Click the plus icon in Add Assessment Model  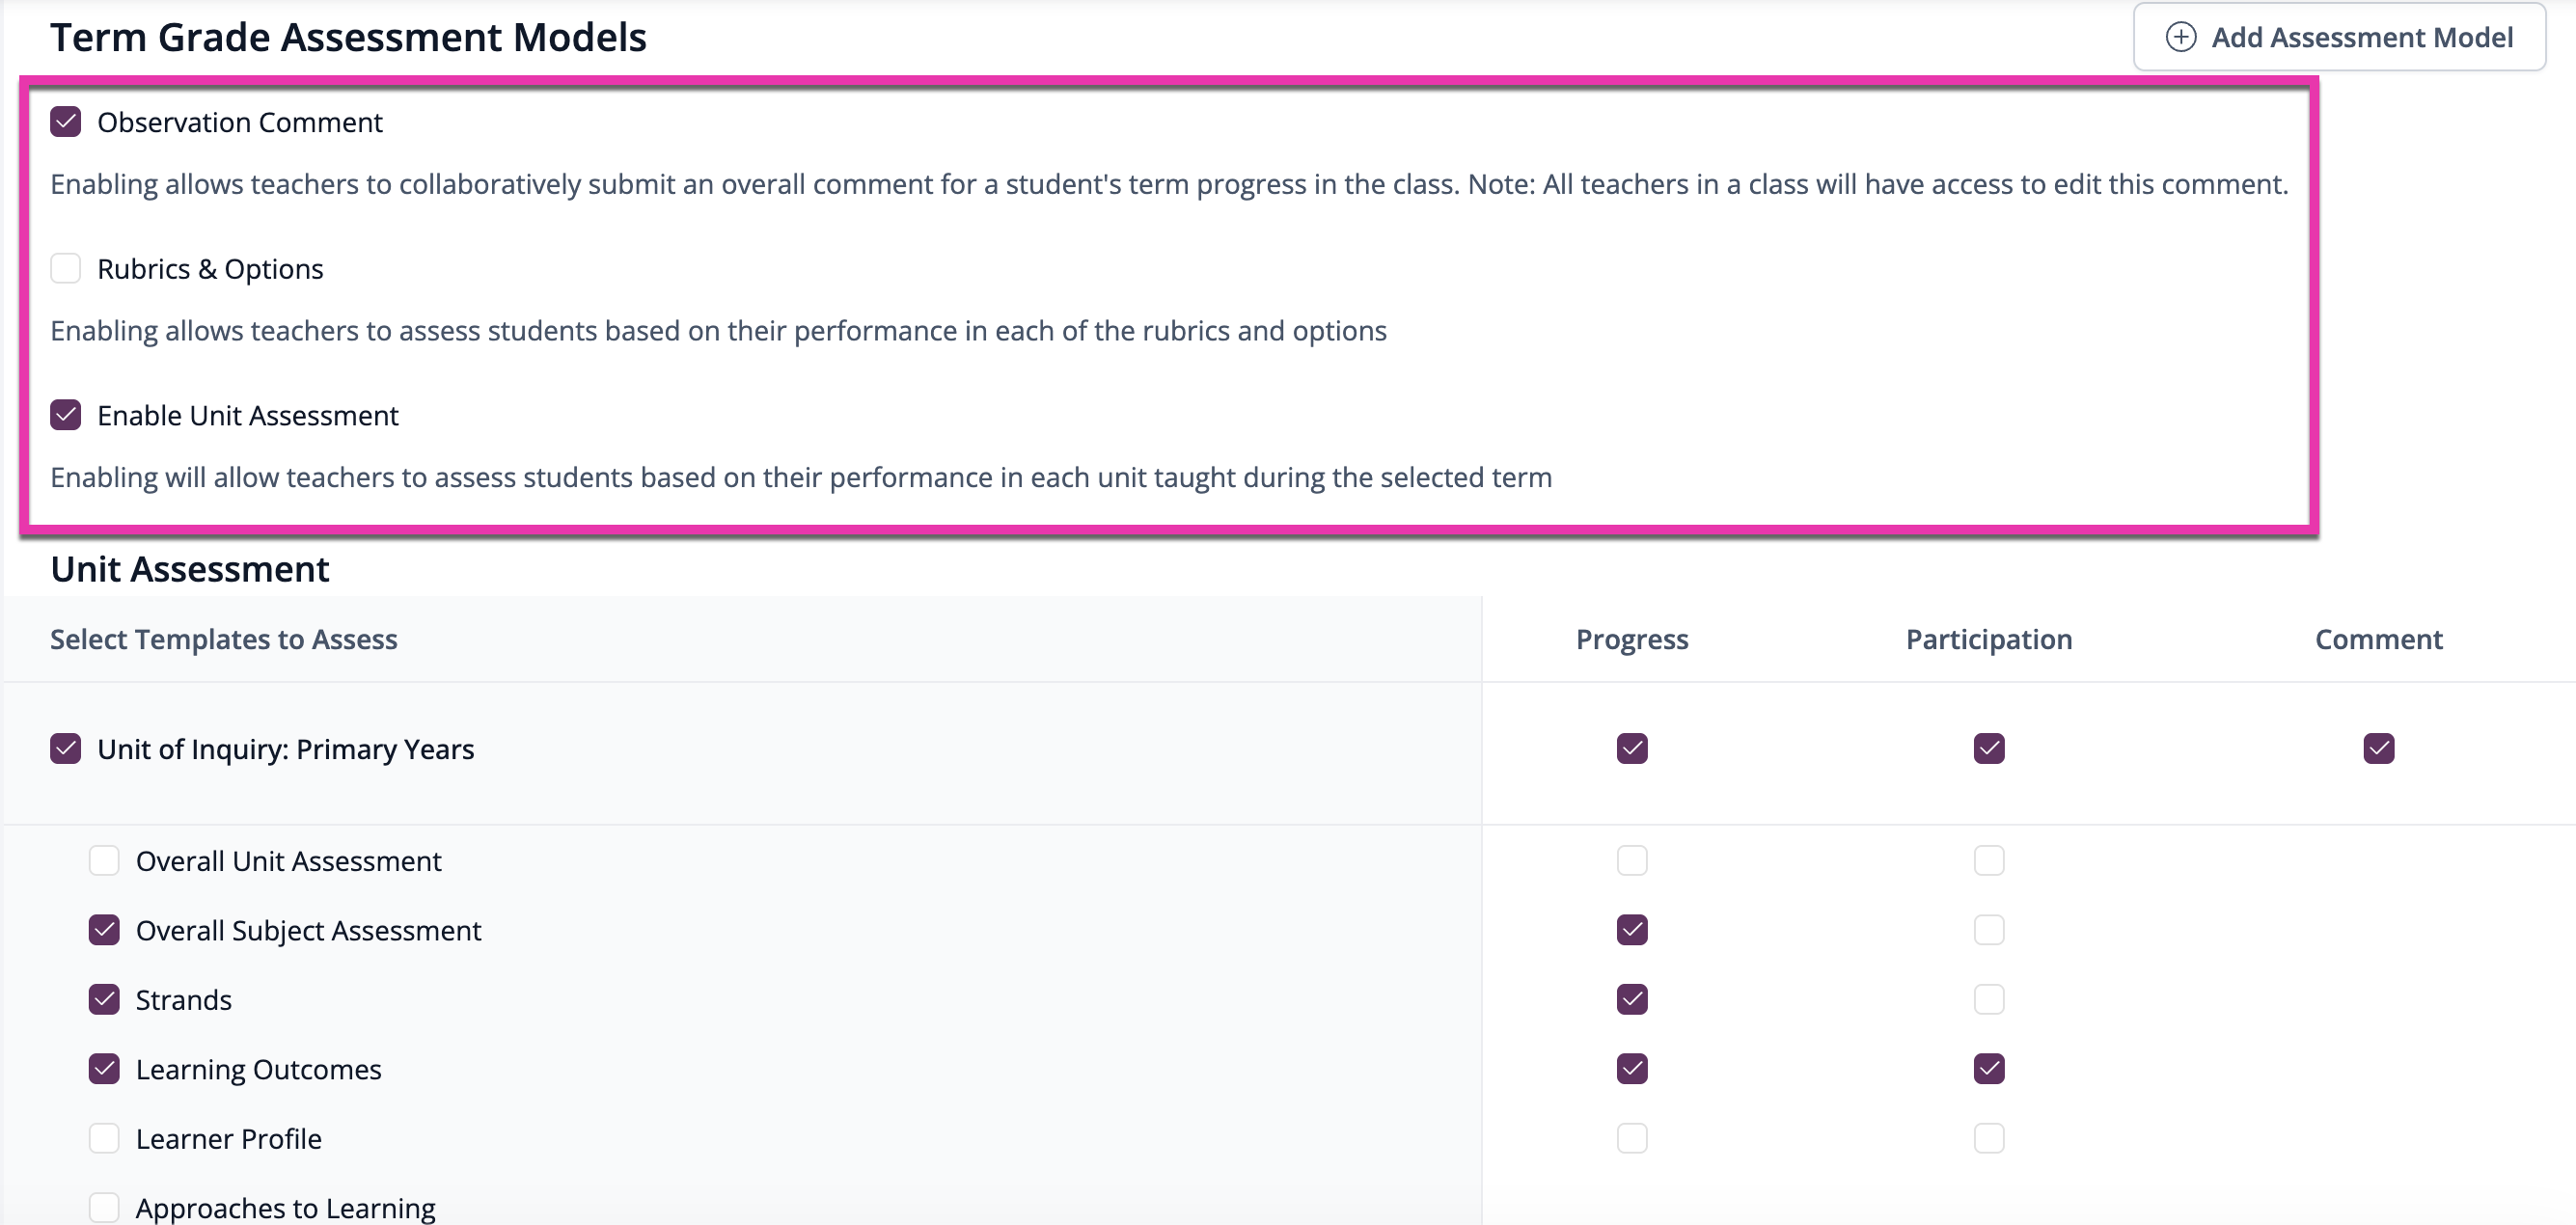tap(2180, 37)
